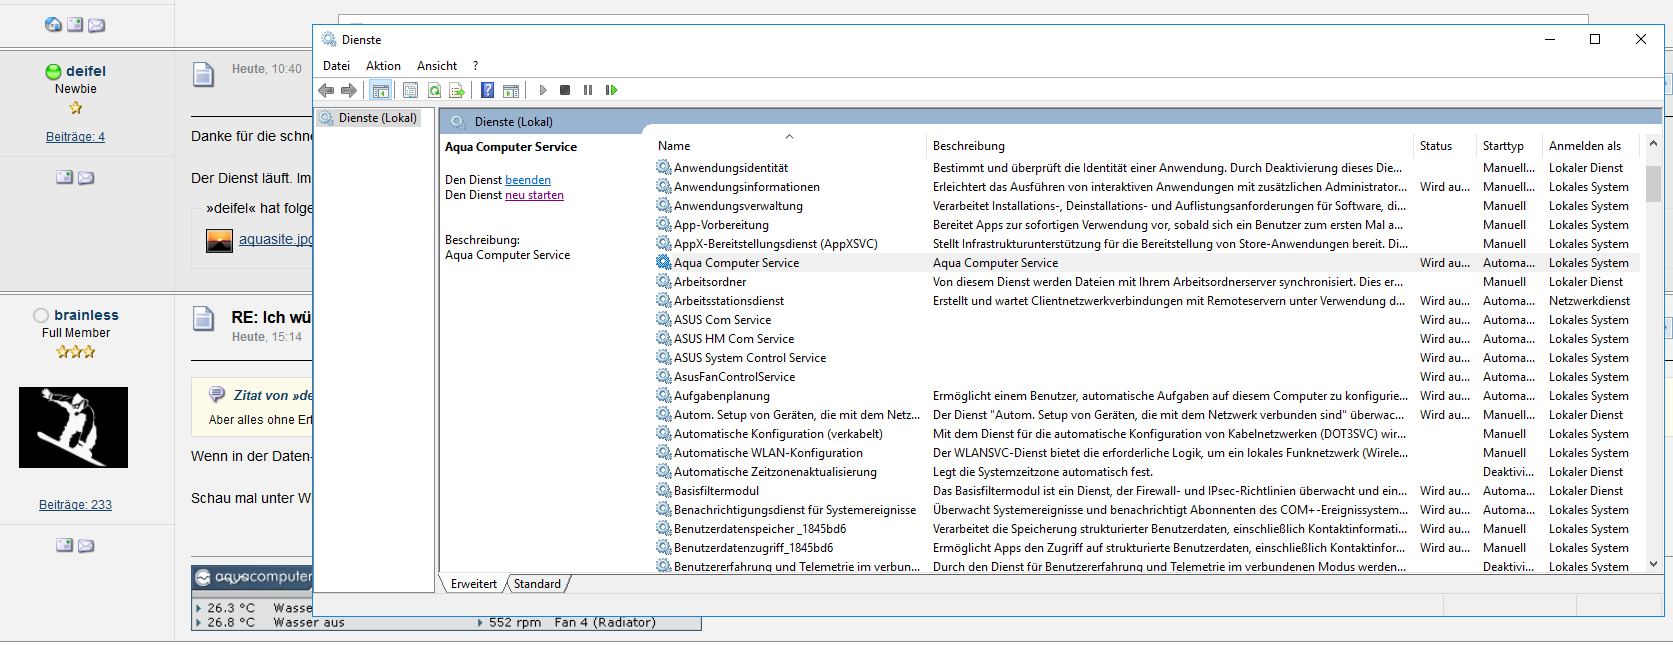
Task: Stop the service using the square icon
Action: (565, 91)
